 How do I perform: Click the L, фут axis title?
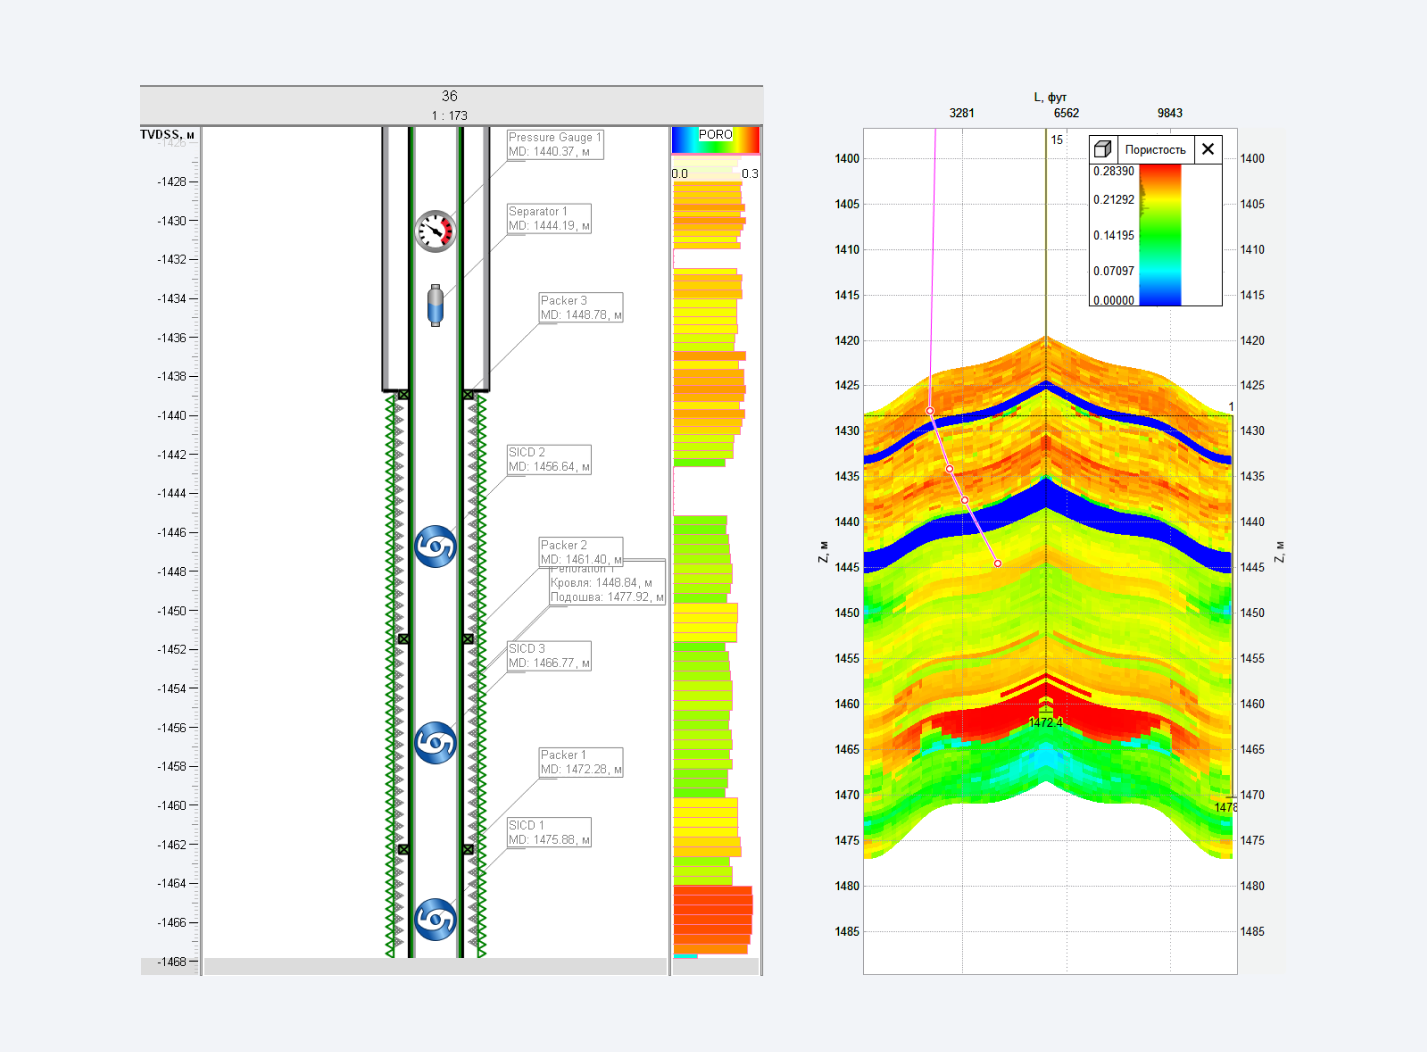click(1050, 97)
